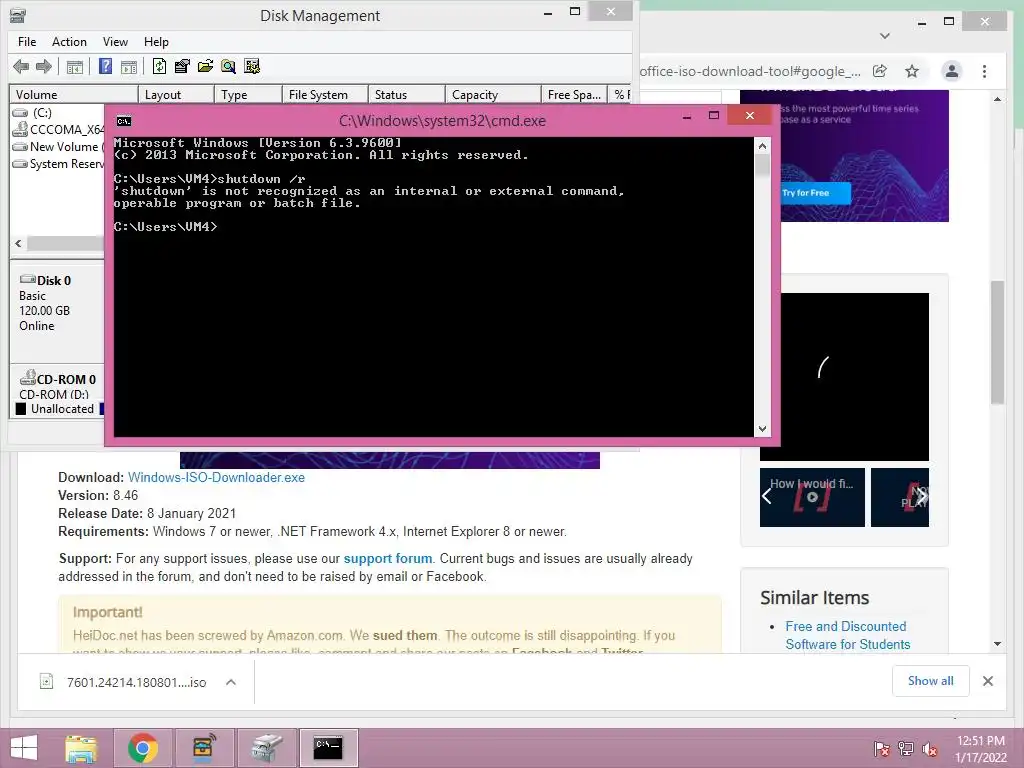Select the CCCOMA_X64 volume row
Image resolution: width=1024 pixels, height=768 pixels.
click(x=57, y=129)
